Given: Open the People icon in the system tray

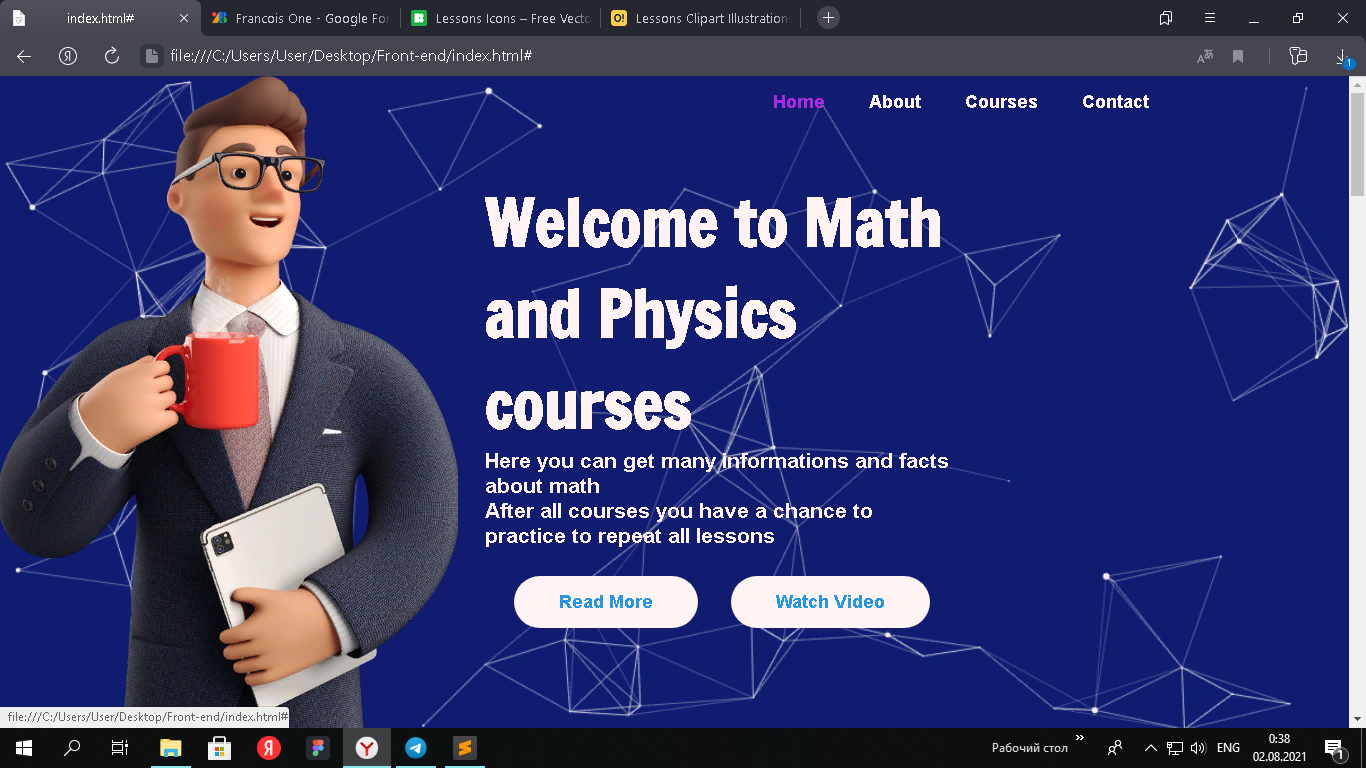Looking at the screenshot, I should [x=1115, y=748].
